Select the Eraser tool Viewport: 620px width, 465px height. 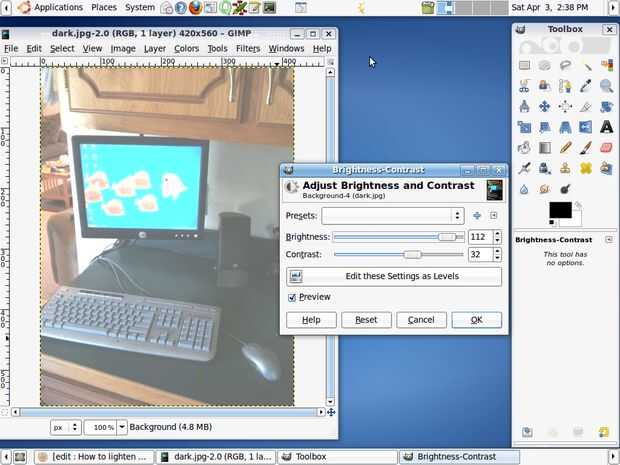[x=607, y=148]
